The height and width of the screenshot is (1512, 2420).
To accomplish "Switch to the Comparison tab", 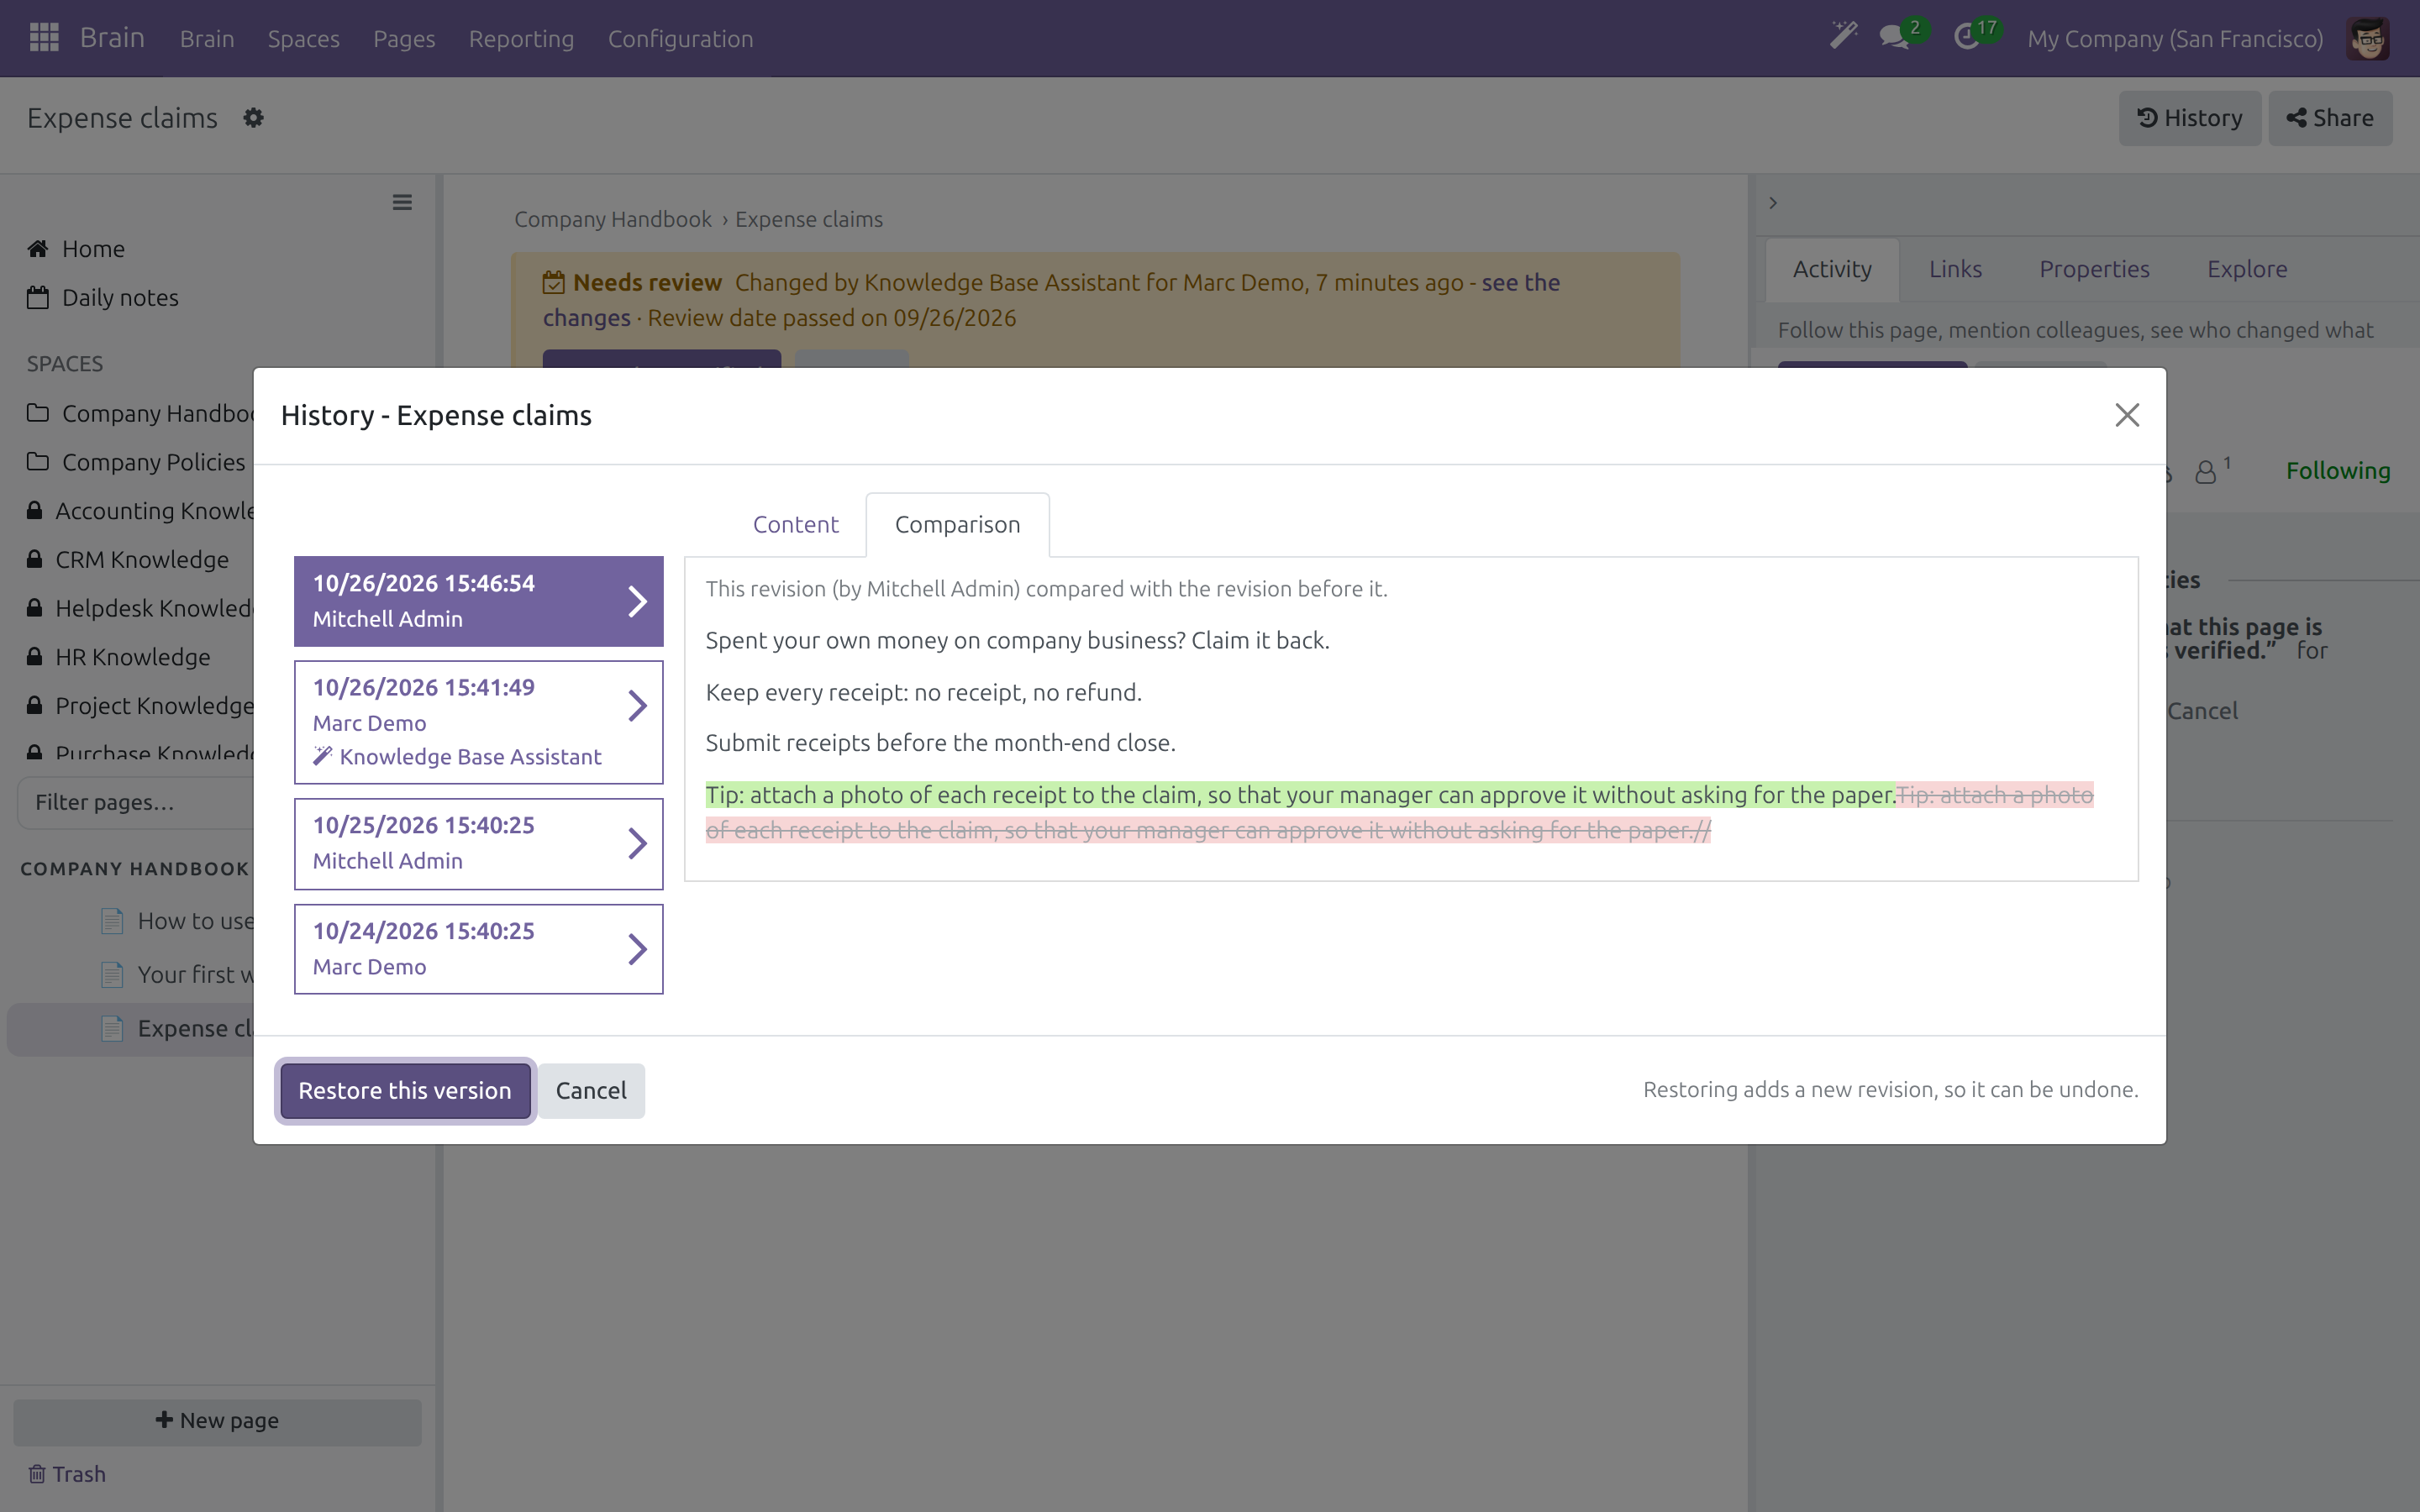I will 957,524.
